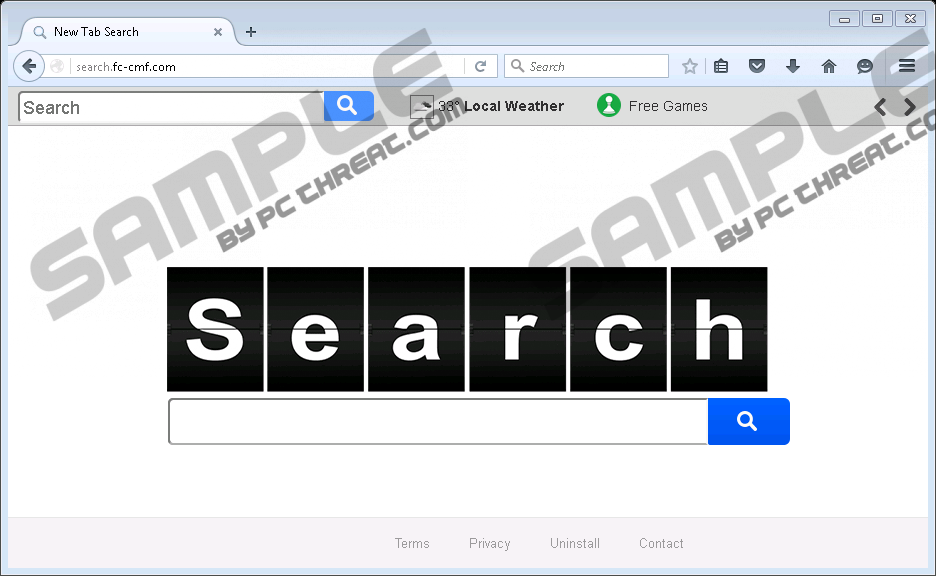Open the chat smiley icon

(x=865, y=66)
